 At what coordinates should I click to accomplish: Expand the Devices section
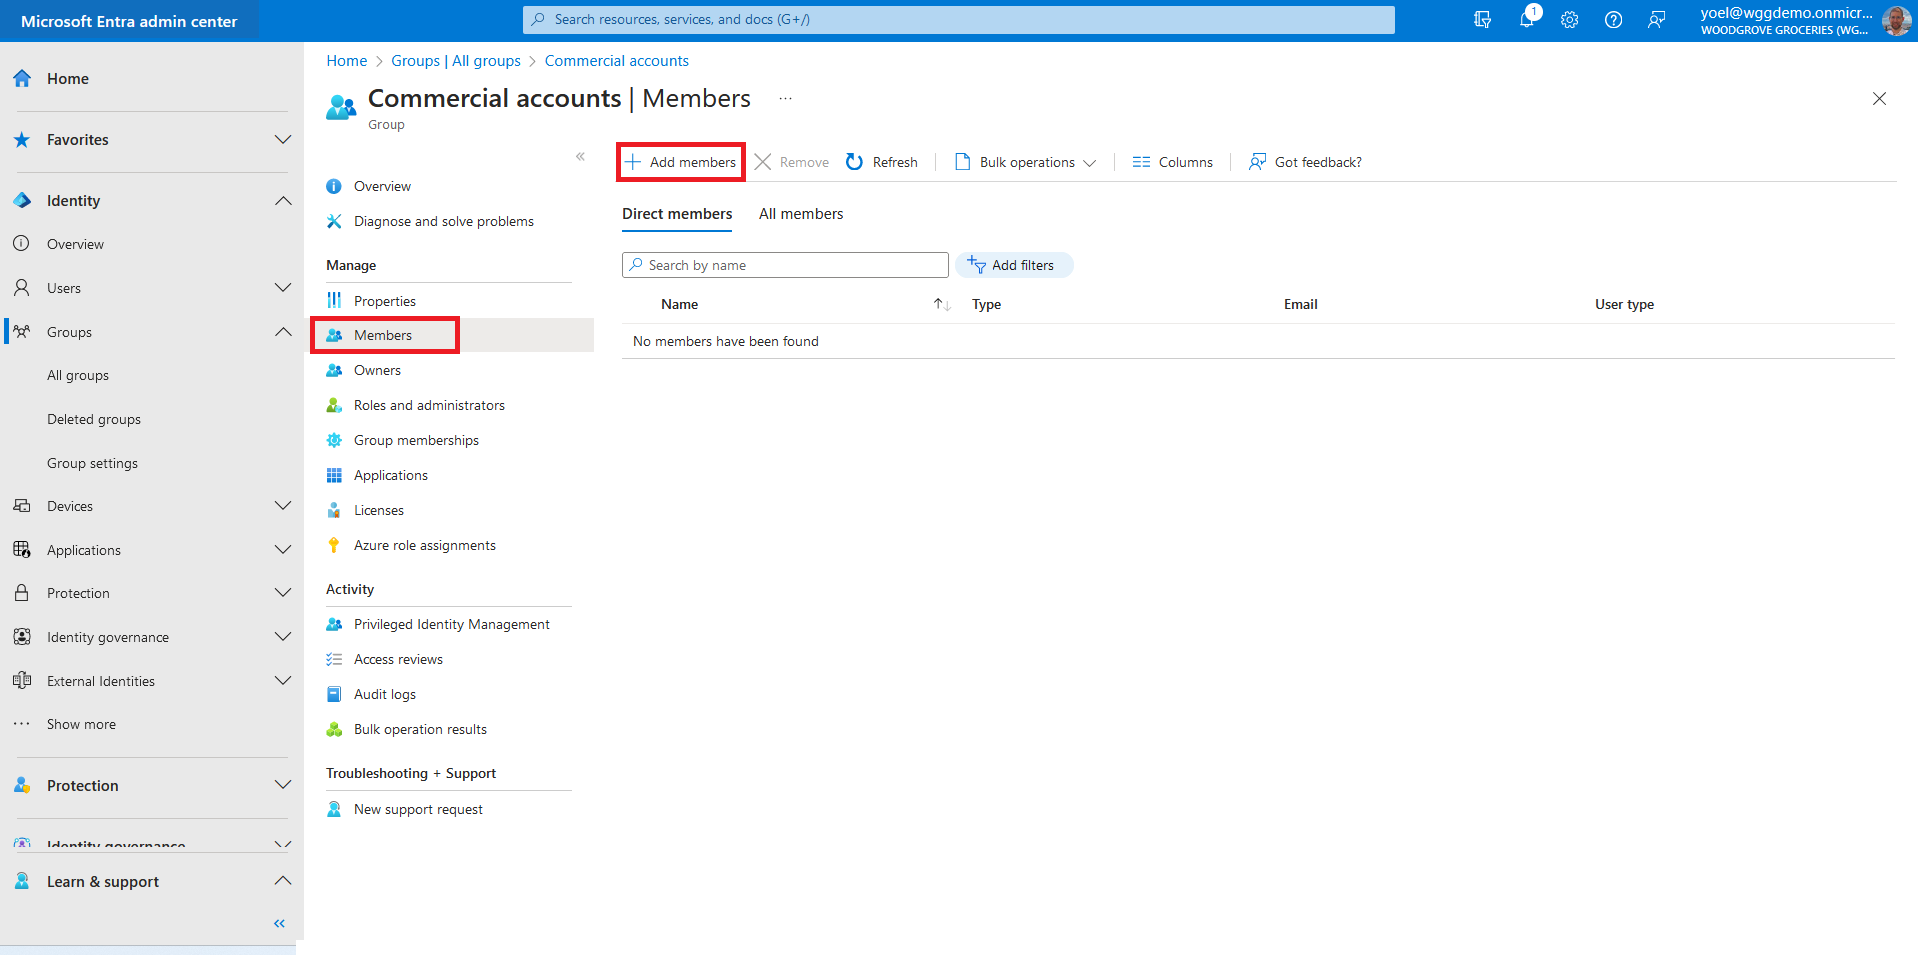click(x=283, y=506)
